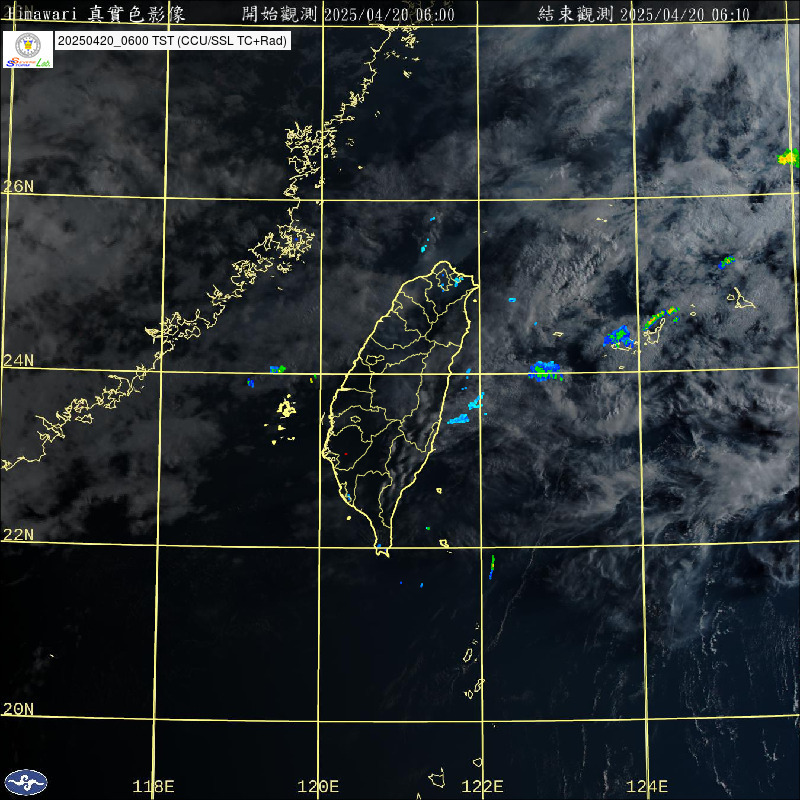Image resolution: width=800 pixels, height=800 pixels.
Task: Click the 20250420_0600 TST timestamp label
Action: [173, 41]
